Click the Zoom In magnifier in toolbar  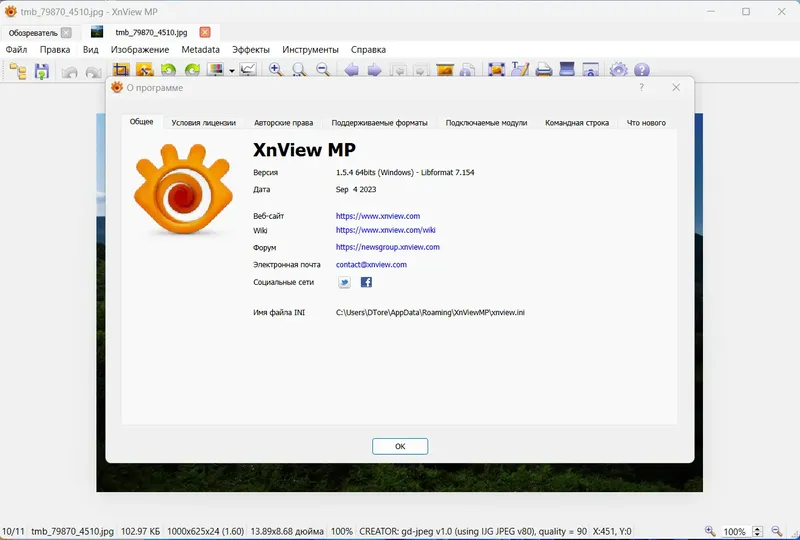[276, 70]
